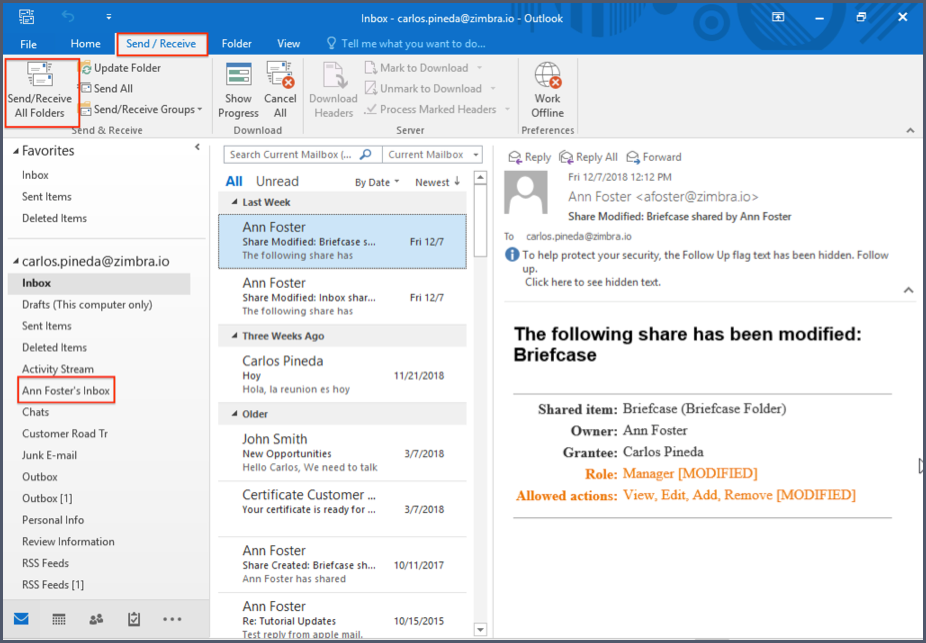Open Mark to Download dropdown
926x643 pixels.
pyautogui.click(x=480, y=68)
